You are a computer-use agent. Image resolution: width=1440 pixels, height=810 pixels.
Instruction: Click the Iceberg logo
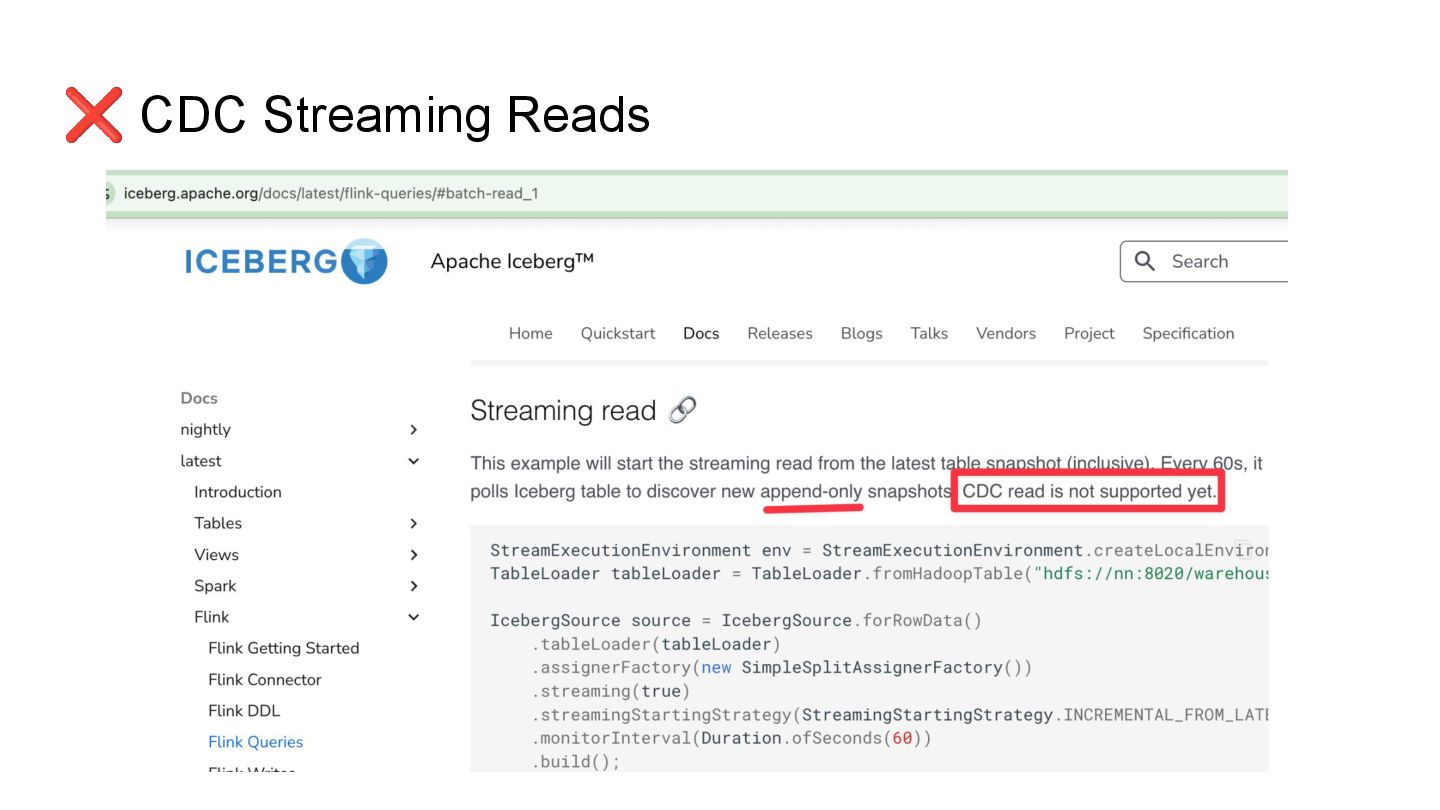click(286, 261)
